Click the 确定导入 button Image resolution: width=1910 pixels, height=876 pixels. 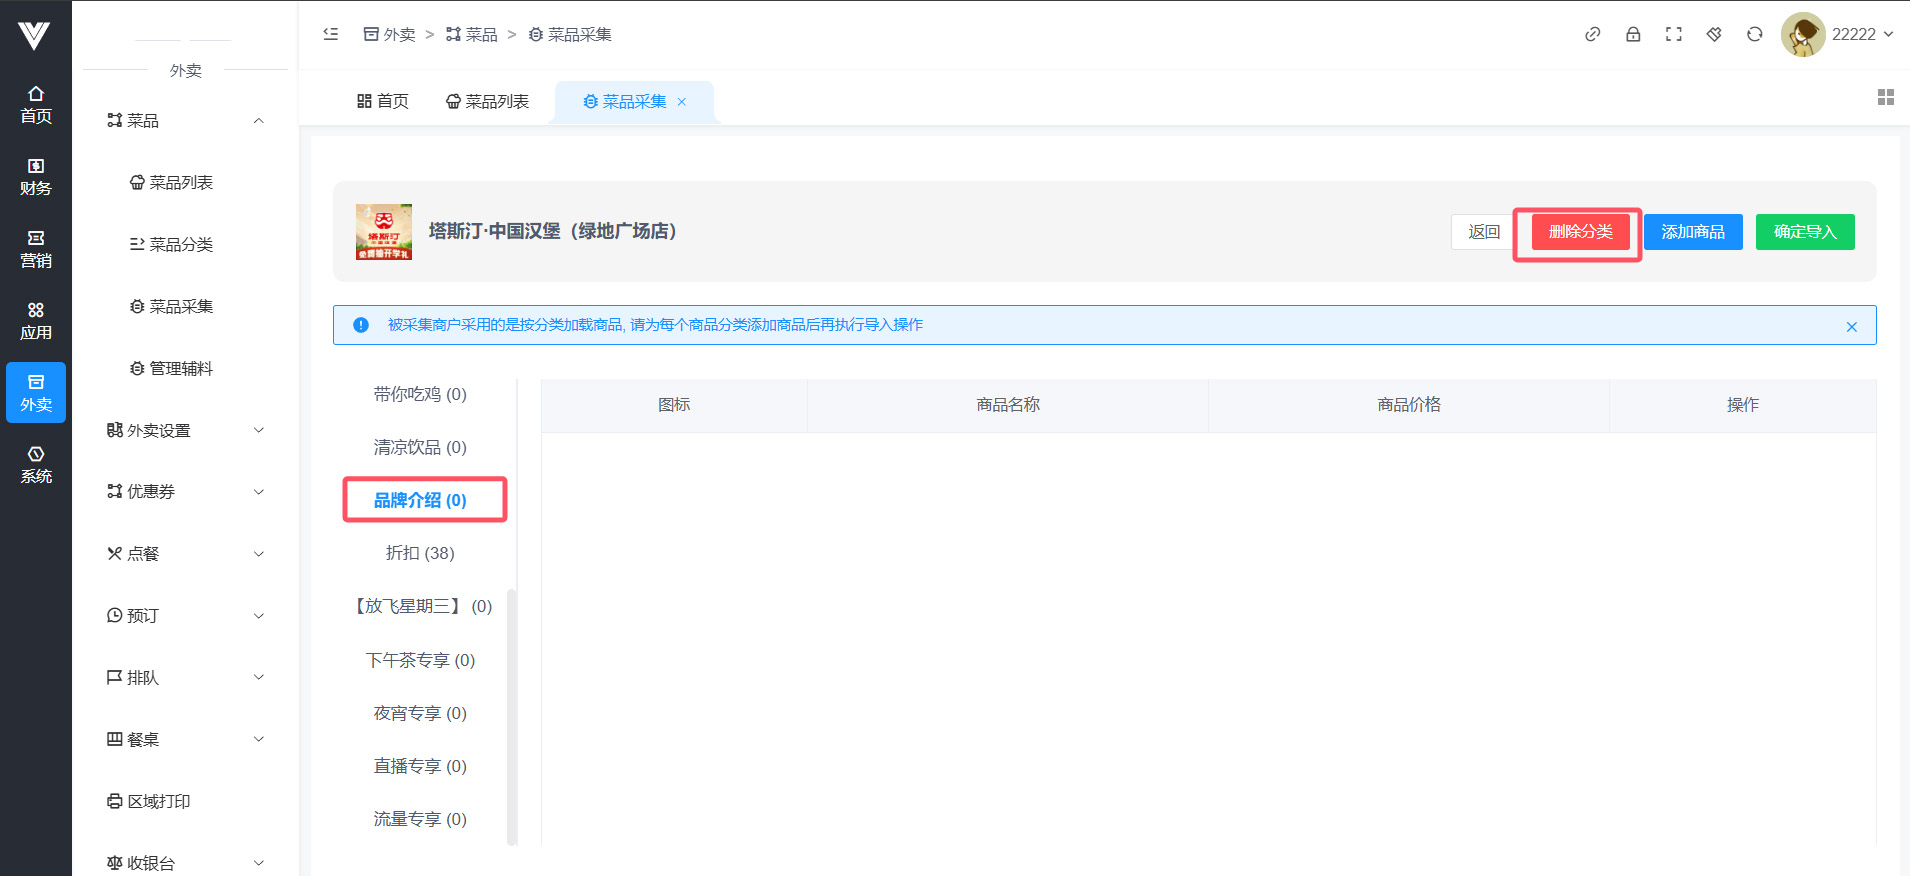pos(1804,232)
